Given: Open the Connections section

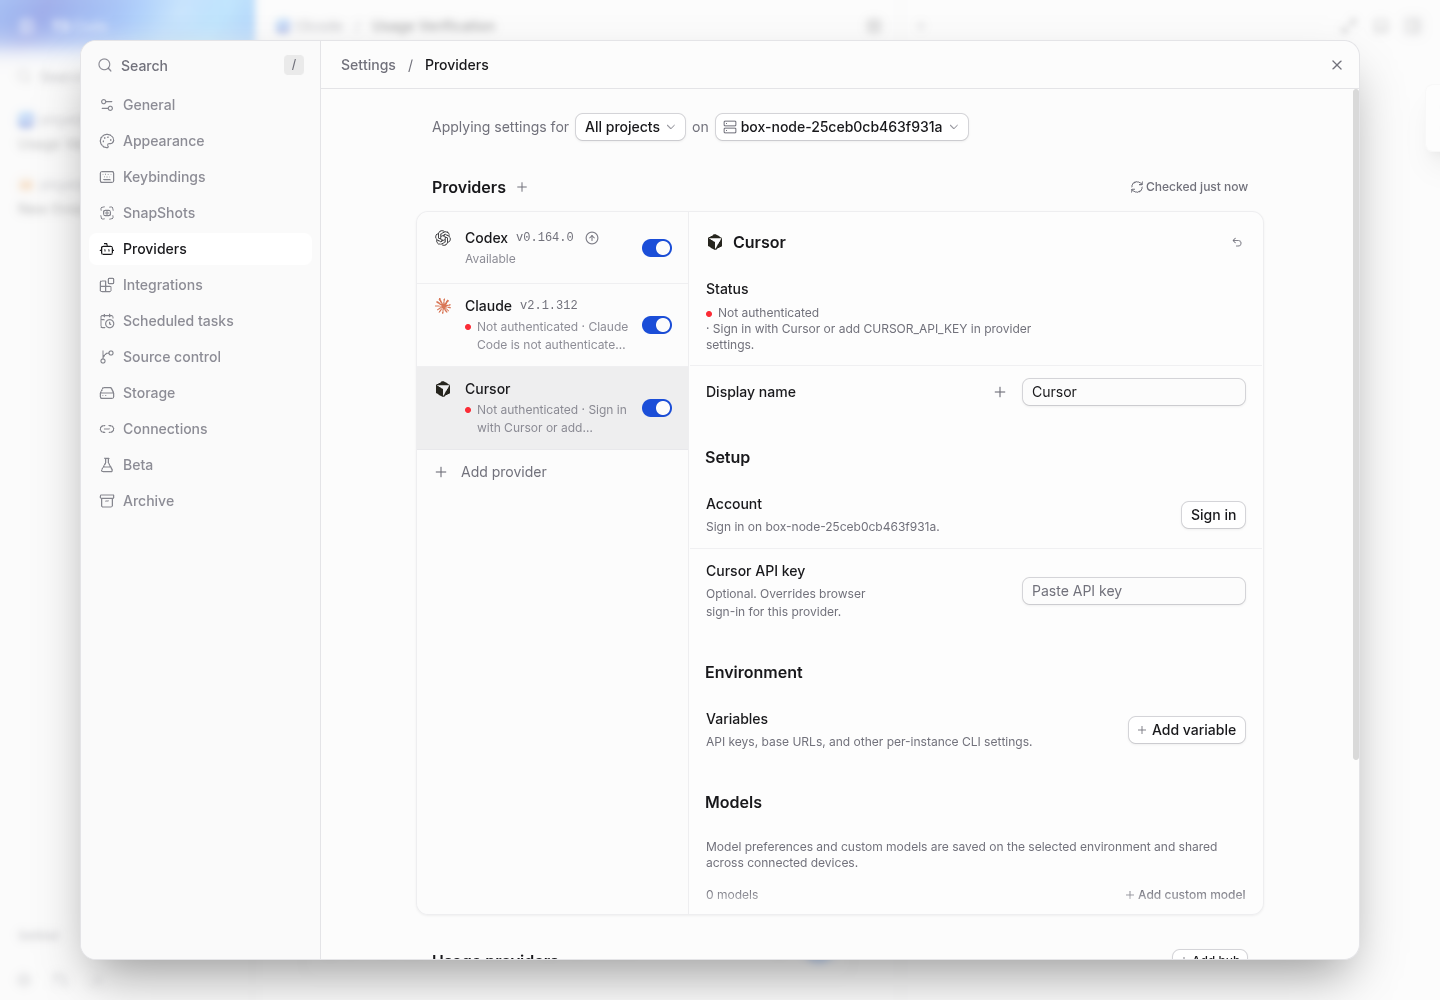Looking at the screenshot, I should (x=200, y=429).
